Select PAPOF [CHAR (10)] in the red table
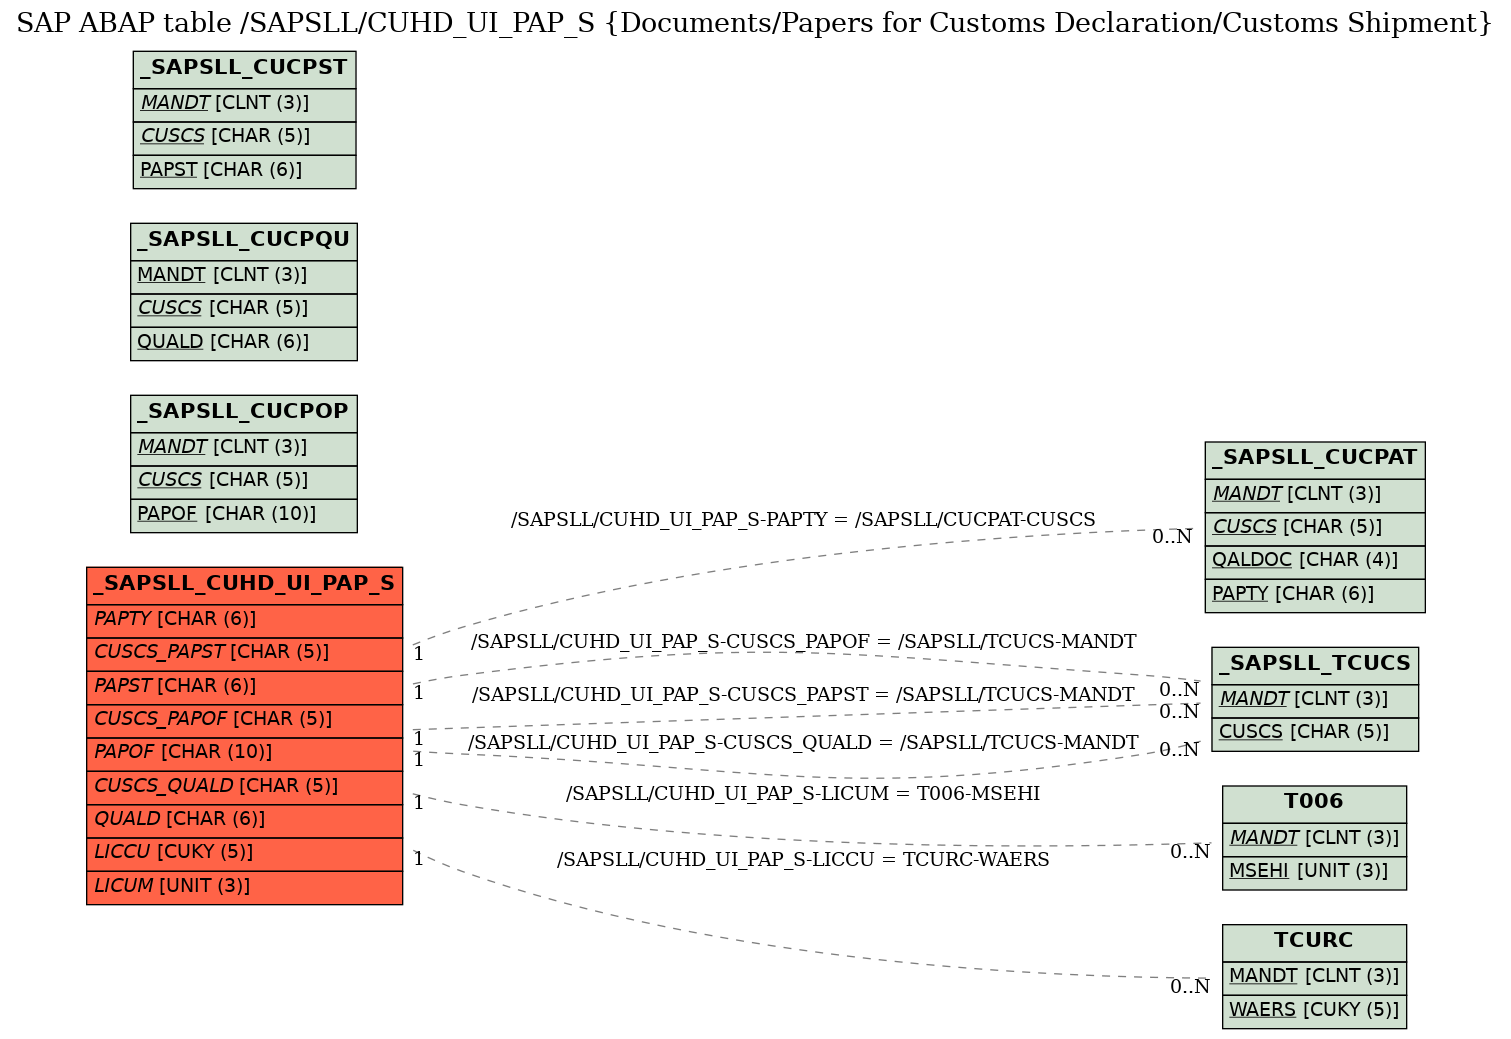1511x1039 pixels. 245,753
